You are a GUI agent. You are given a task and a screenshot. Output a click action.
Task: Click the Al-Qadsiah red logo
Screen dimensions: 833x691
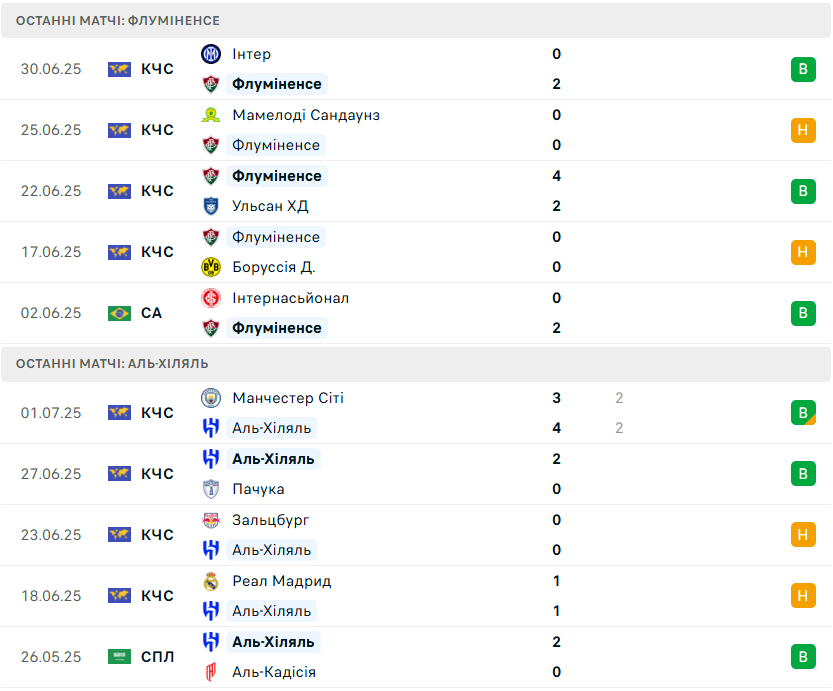pos(211,672)
